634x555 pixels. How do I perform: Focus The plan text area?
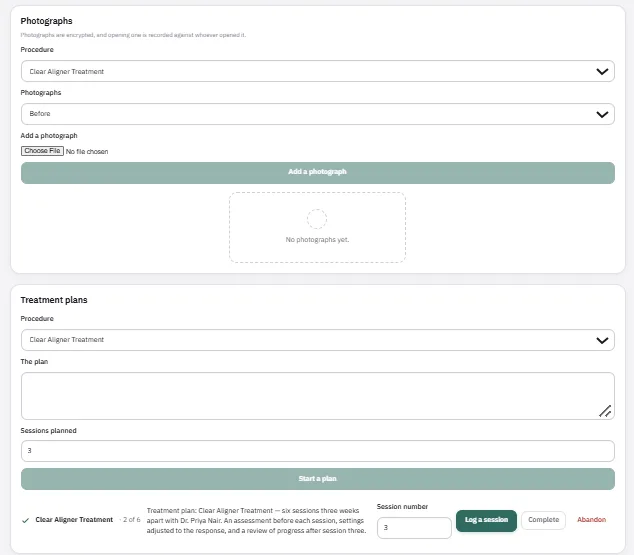318,396
